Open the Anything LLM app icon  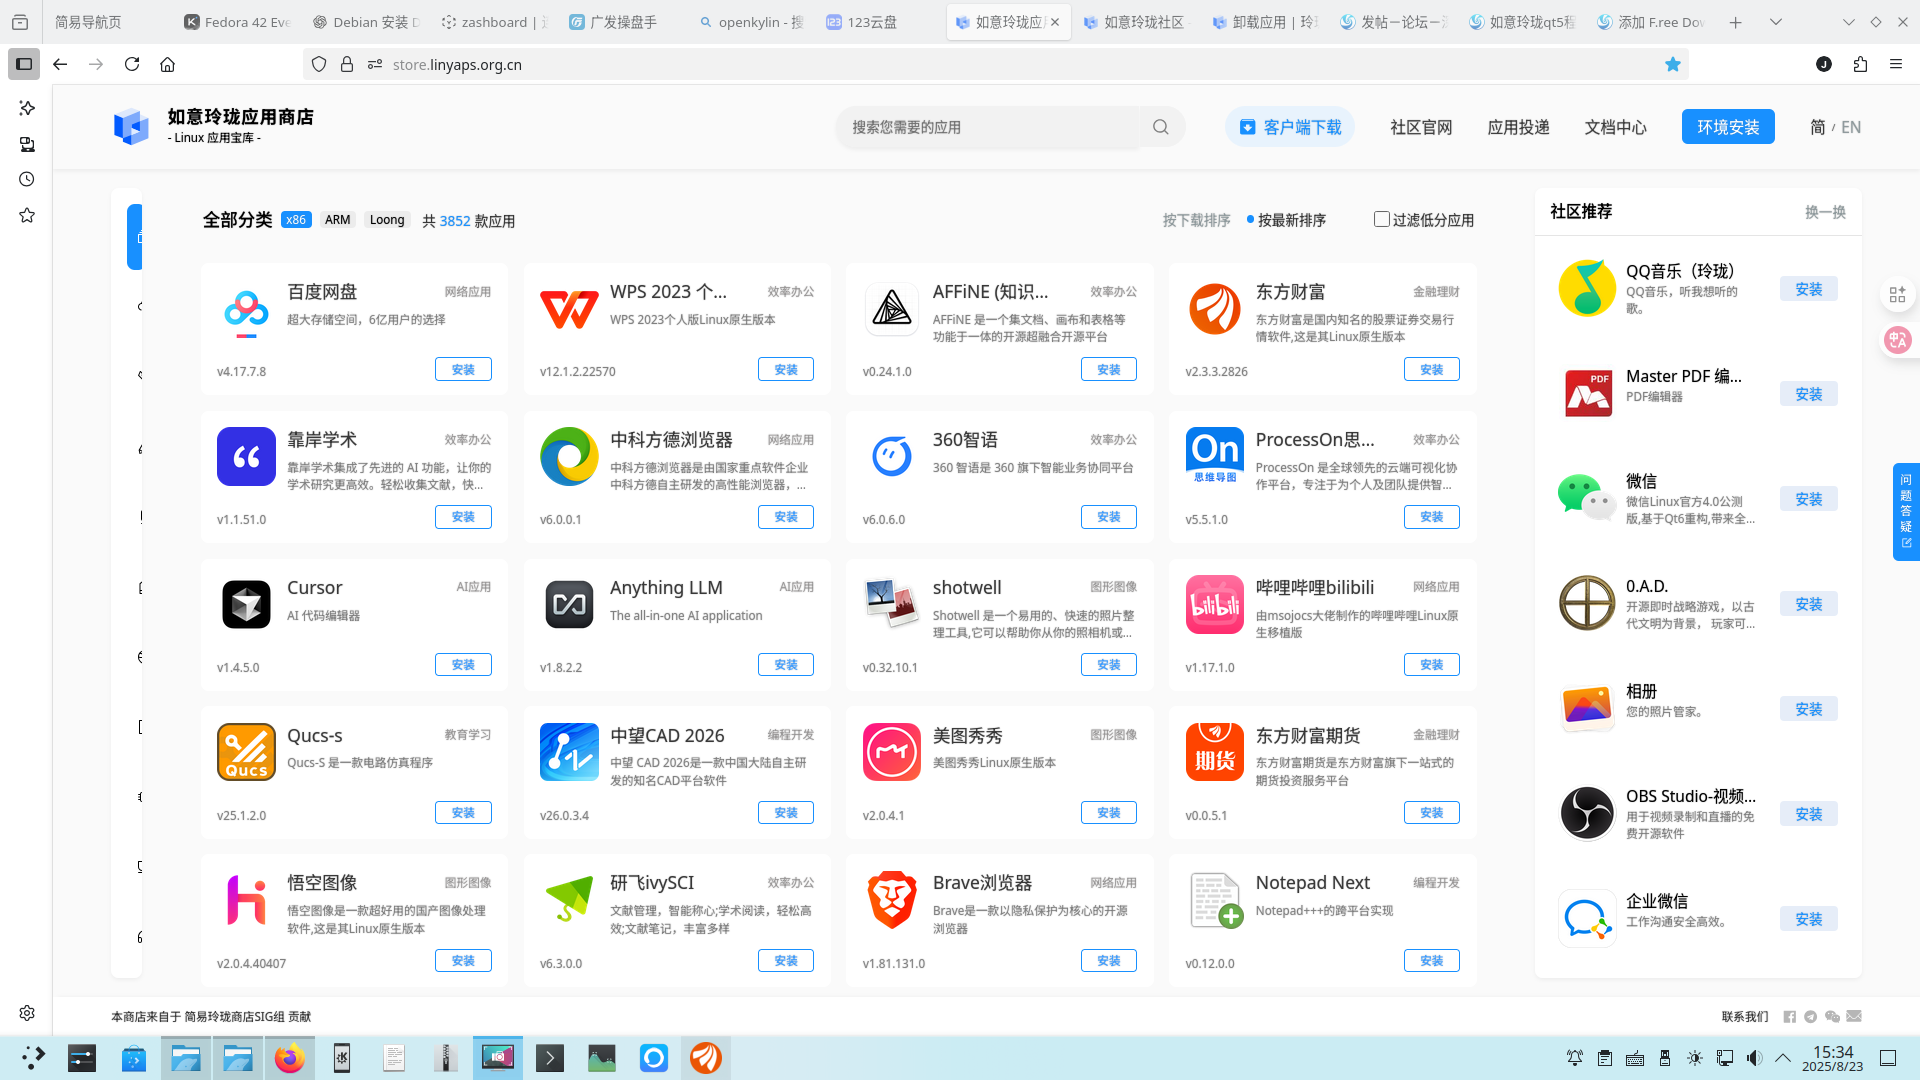[x=569, y=605]
